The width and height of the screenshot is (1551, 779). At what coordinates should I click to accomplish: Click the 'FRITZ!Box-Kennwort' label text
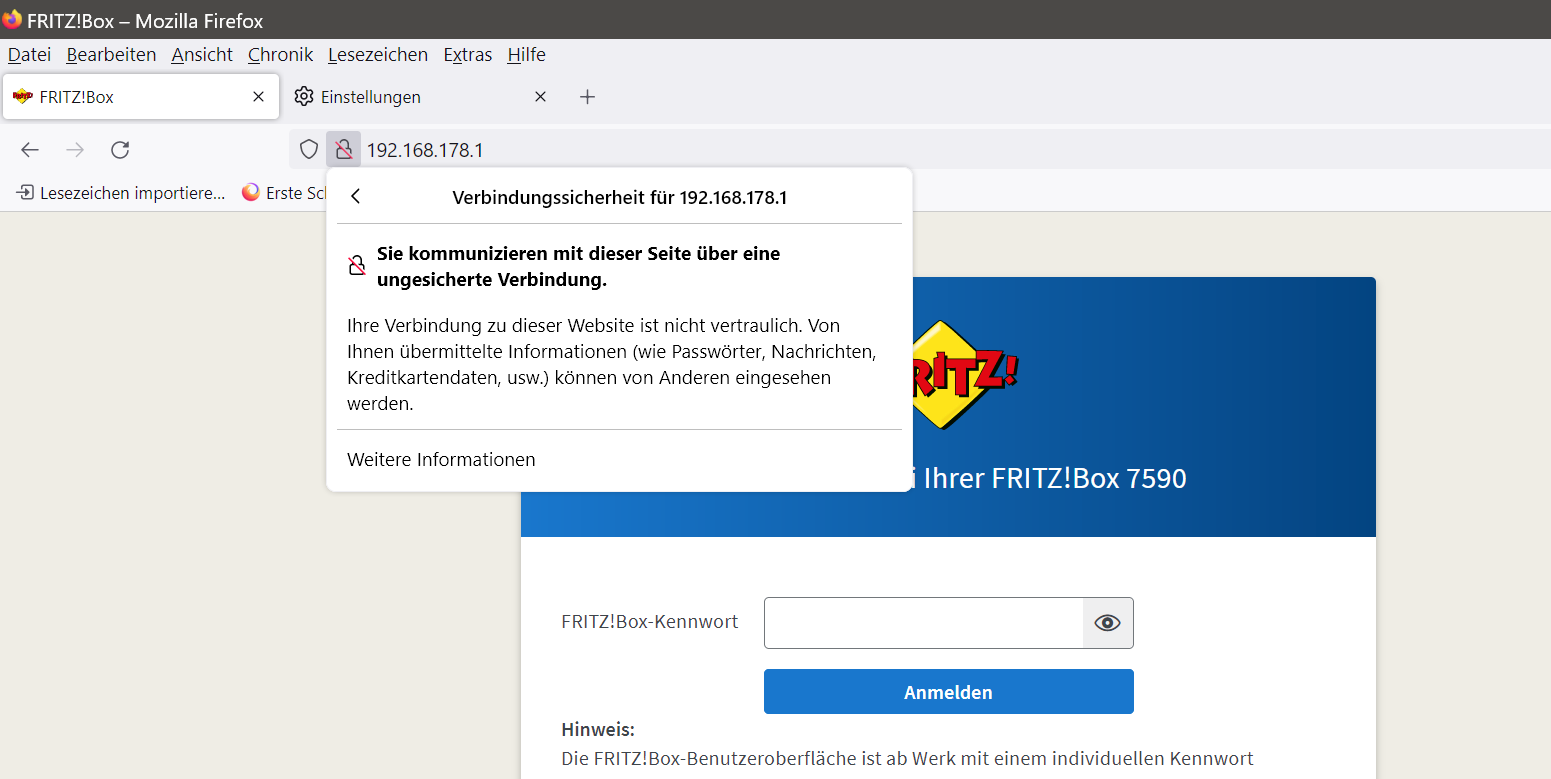[x=650, y=622]
